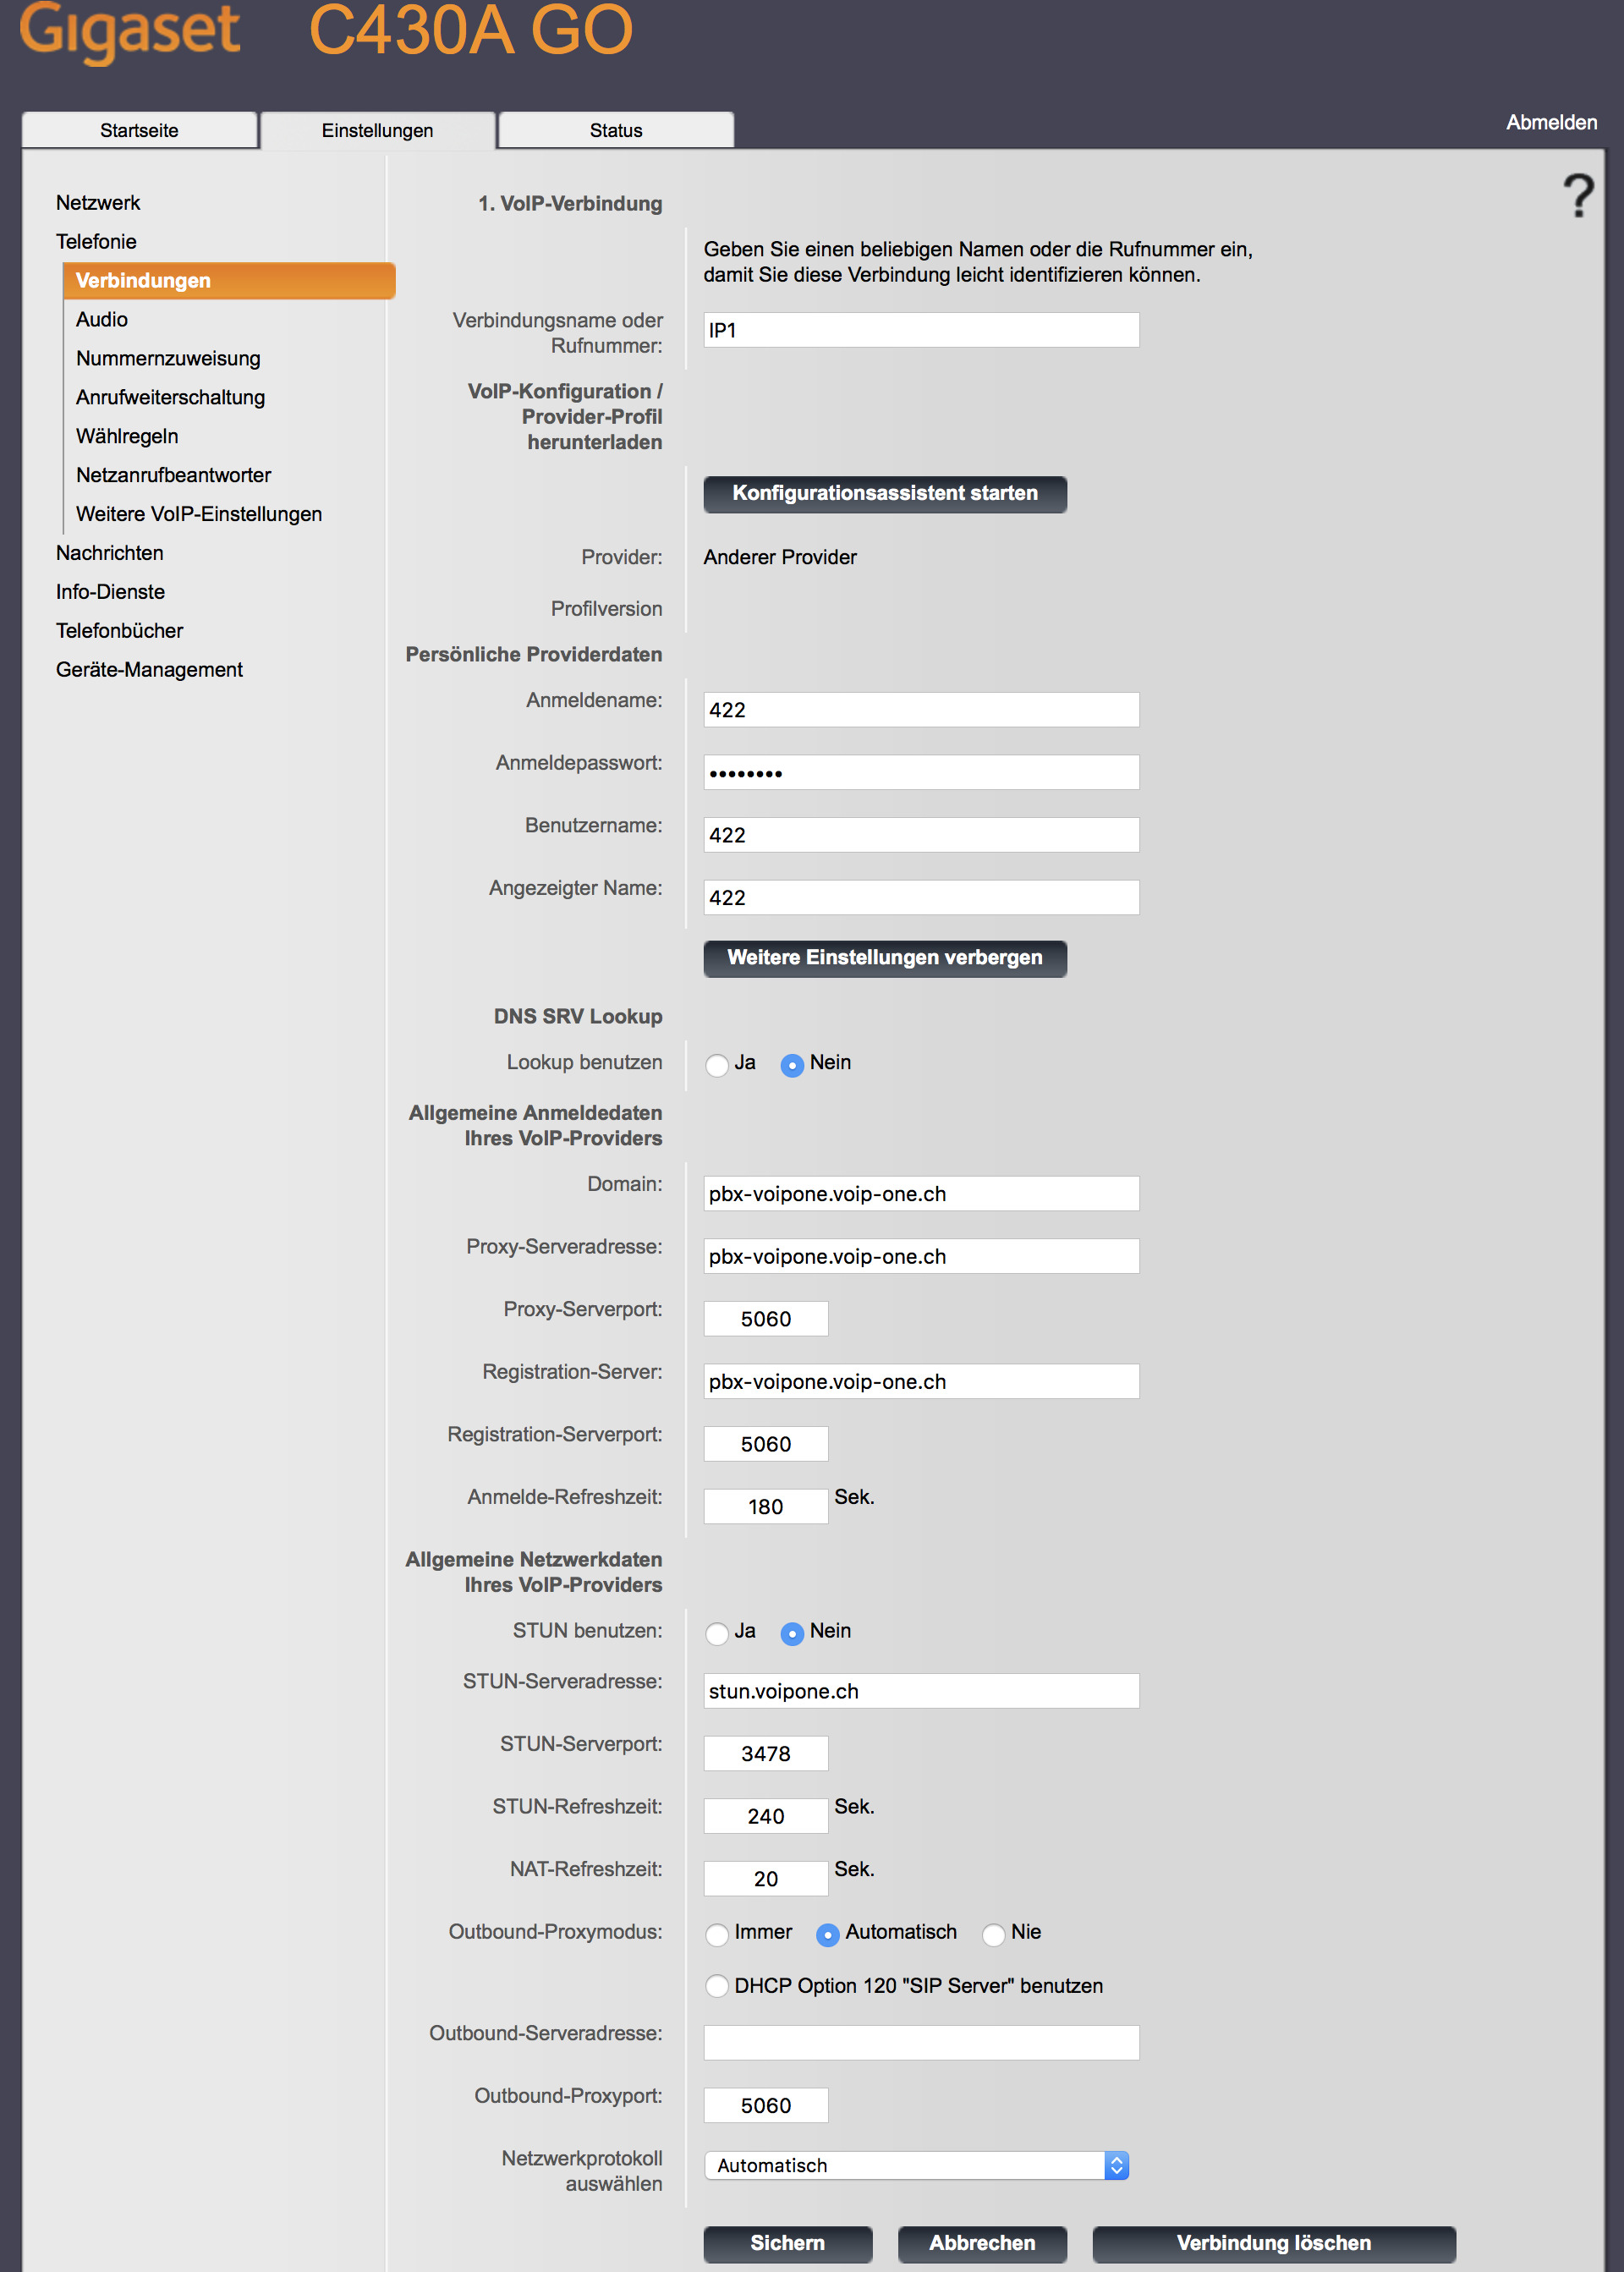This screenshot has width=1624, height=2272.
Task: Focus the Proxy-Serverport field
Action: coord(766,1318)
